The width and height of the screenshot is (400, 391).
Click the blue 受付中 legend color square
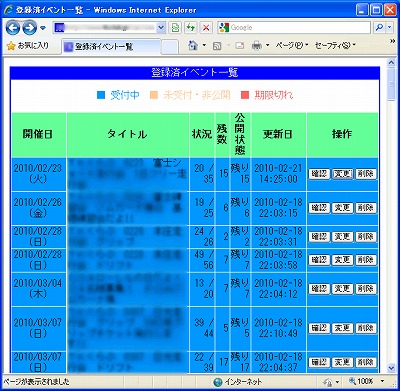(x=101, y=95)
